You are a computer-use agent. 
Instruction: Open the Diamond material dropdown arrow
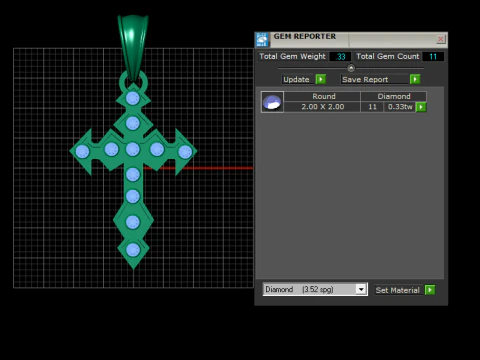361,289
